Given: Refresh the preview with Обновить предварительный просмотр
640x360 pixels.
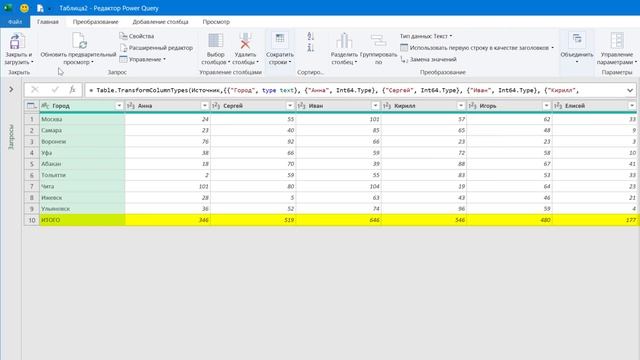Looking at the screenshot, I should [x=78, y=49].
